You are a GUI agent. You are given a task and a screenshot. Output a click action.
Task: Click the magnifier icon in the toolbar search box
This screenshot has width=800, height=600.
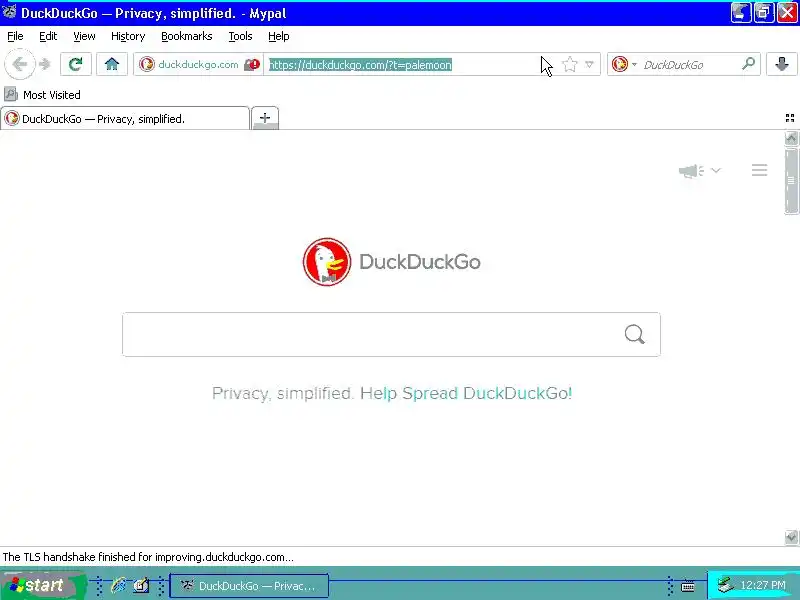coord(748,64)
